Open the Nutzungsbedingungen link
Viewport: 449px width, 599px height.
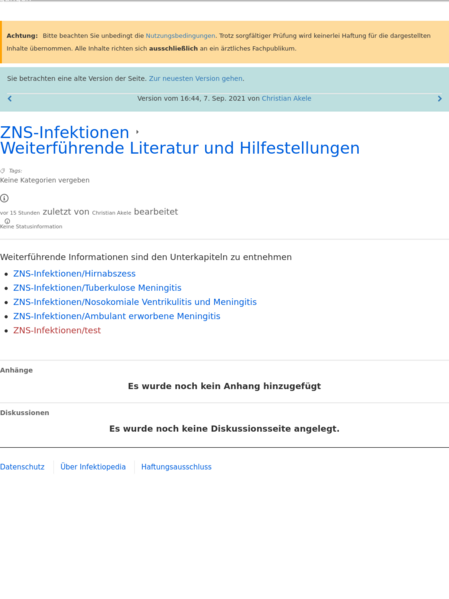(x=180, y=36)
